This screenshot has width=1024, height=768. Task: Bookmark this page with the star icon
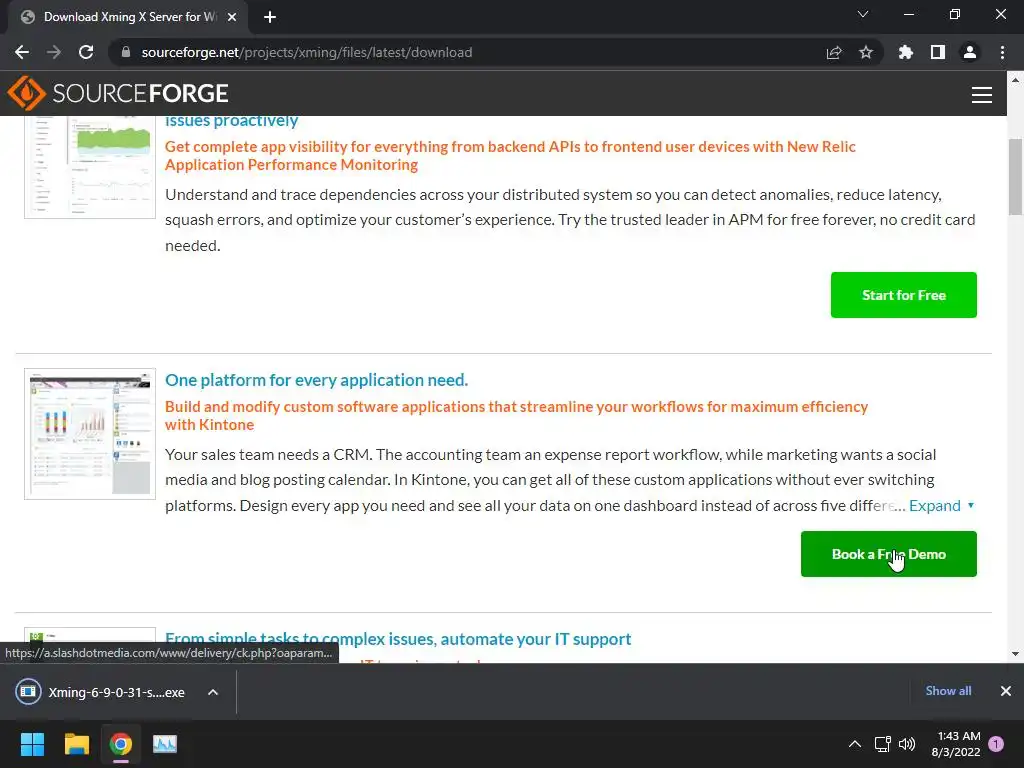coord(866,52)
